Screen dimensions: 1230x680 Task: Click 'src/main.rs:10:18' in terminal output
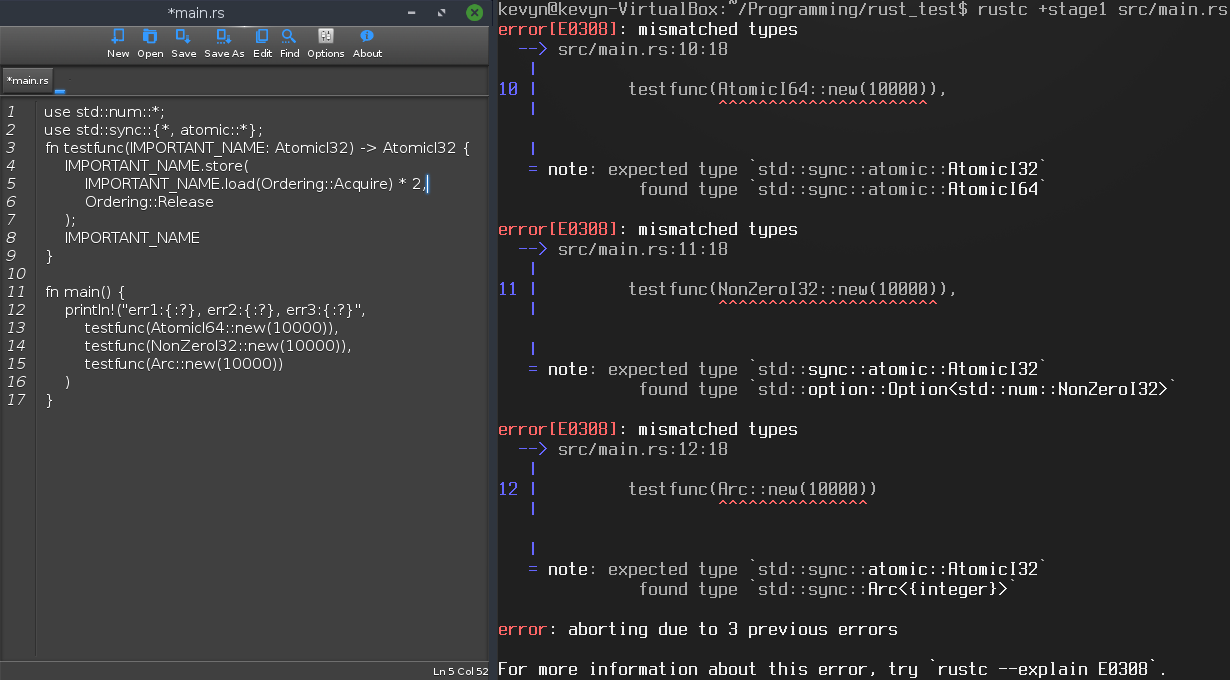tap(642, 49)
